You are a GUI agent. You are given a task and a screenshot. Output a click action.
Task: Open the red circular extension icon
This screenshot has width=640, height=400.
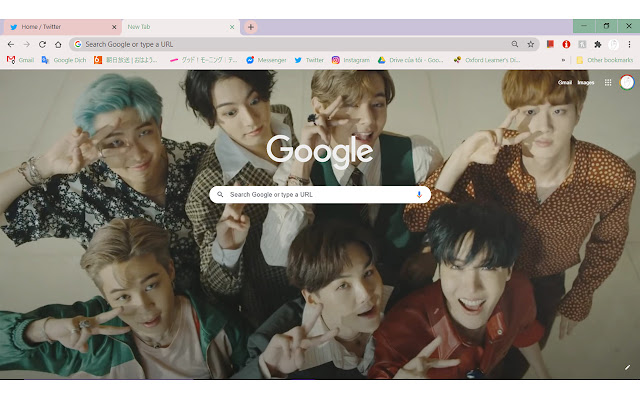566,44
